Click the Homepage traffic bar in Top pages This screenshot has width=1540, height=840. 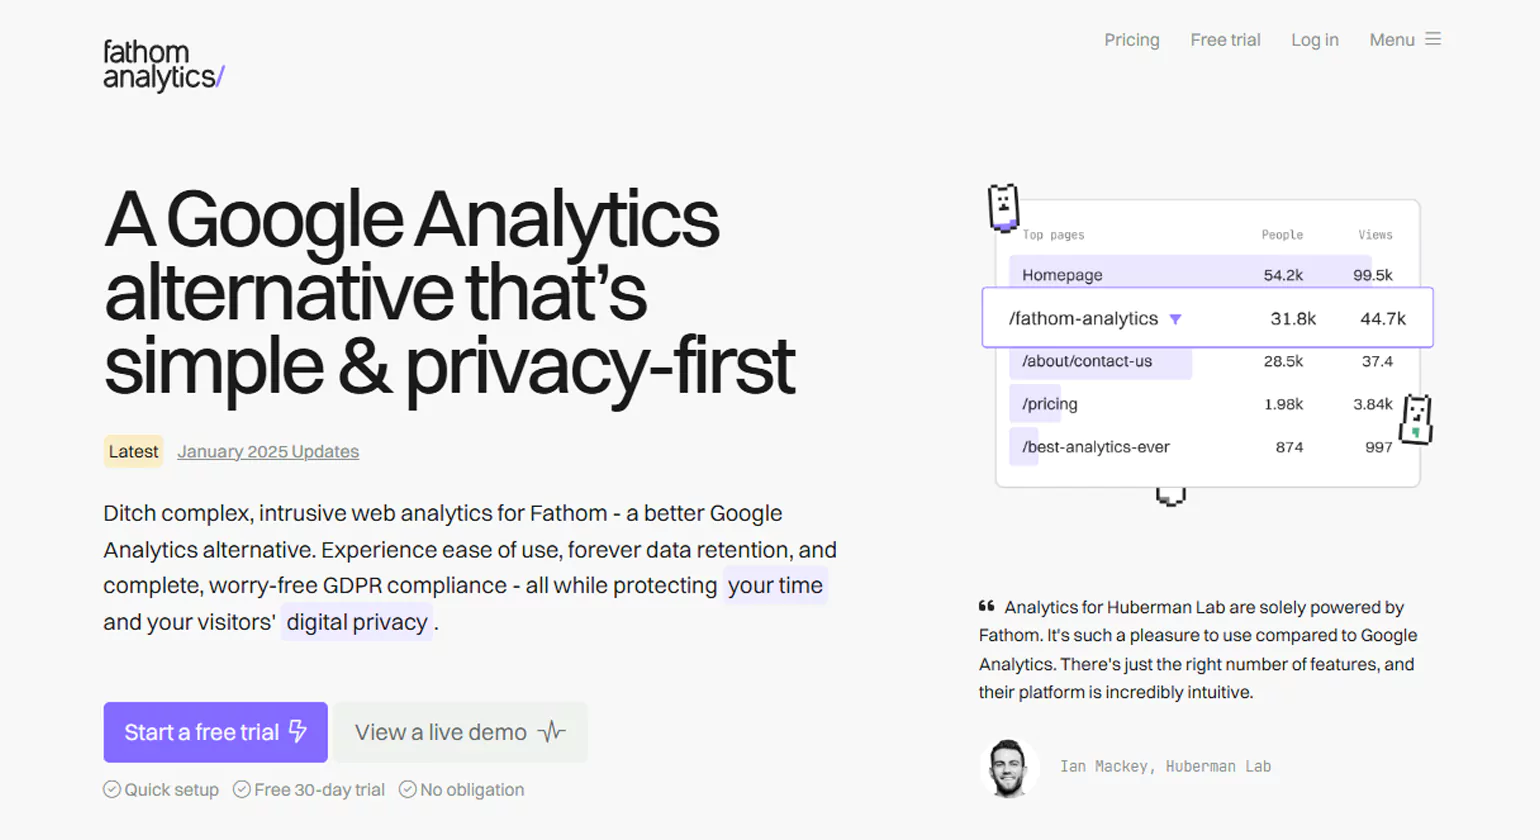coord(1190,274)
